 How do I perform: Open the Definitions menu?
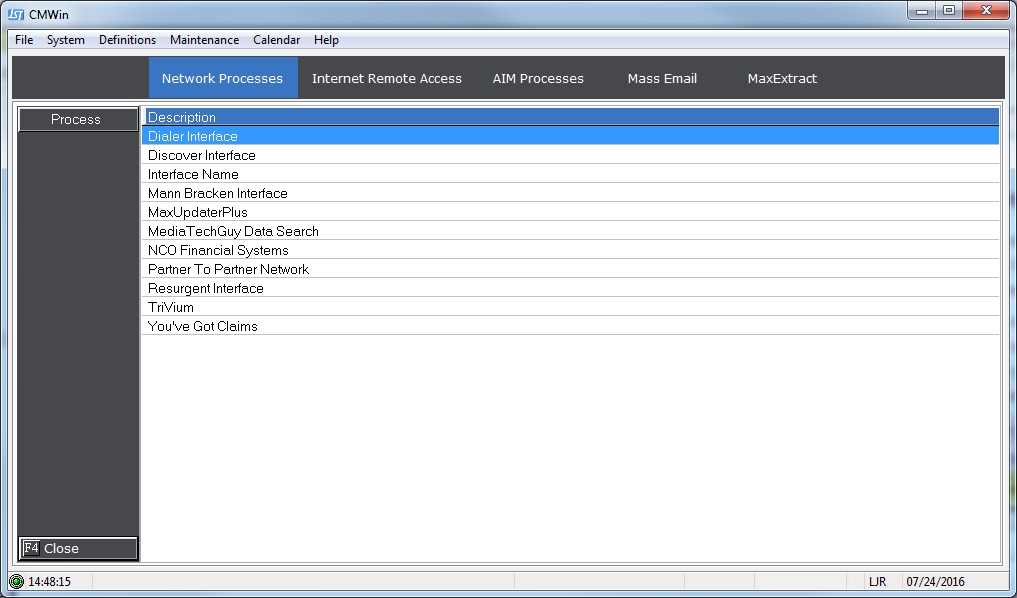point(127,40)
